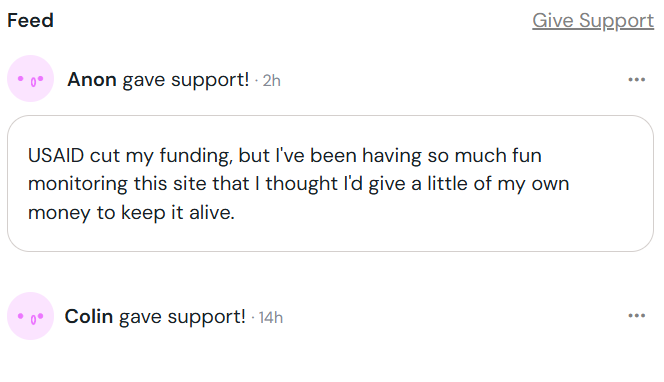Click the 2h timestamp on Anon's post
This screenshot has height=382, width=664.
[271, 80]
